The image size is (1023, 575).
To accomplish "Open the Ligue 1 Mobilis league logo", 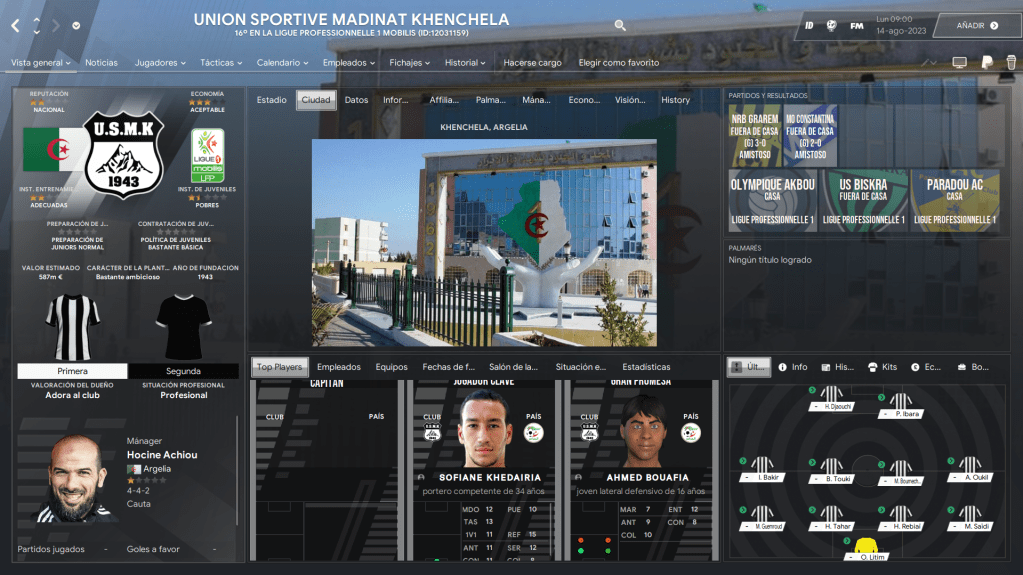I will click(207, 155).
